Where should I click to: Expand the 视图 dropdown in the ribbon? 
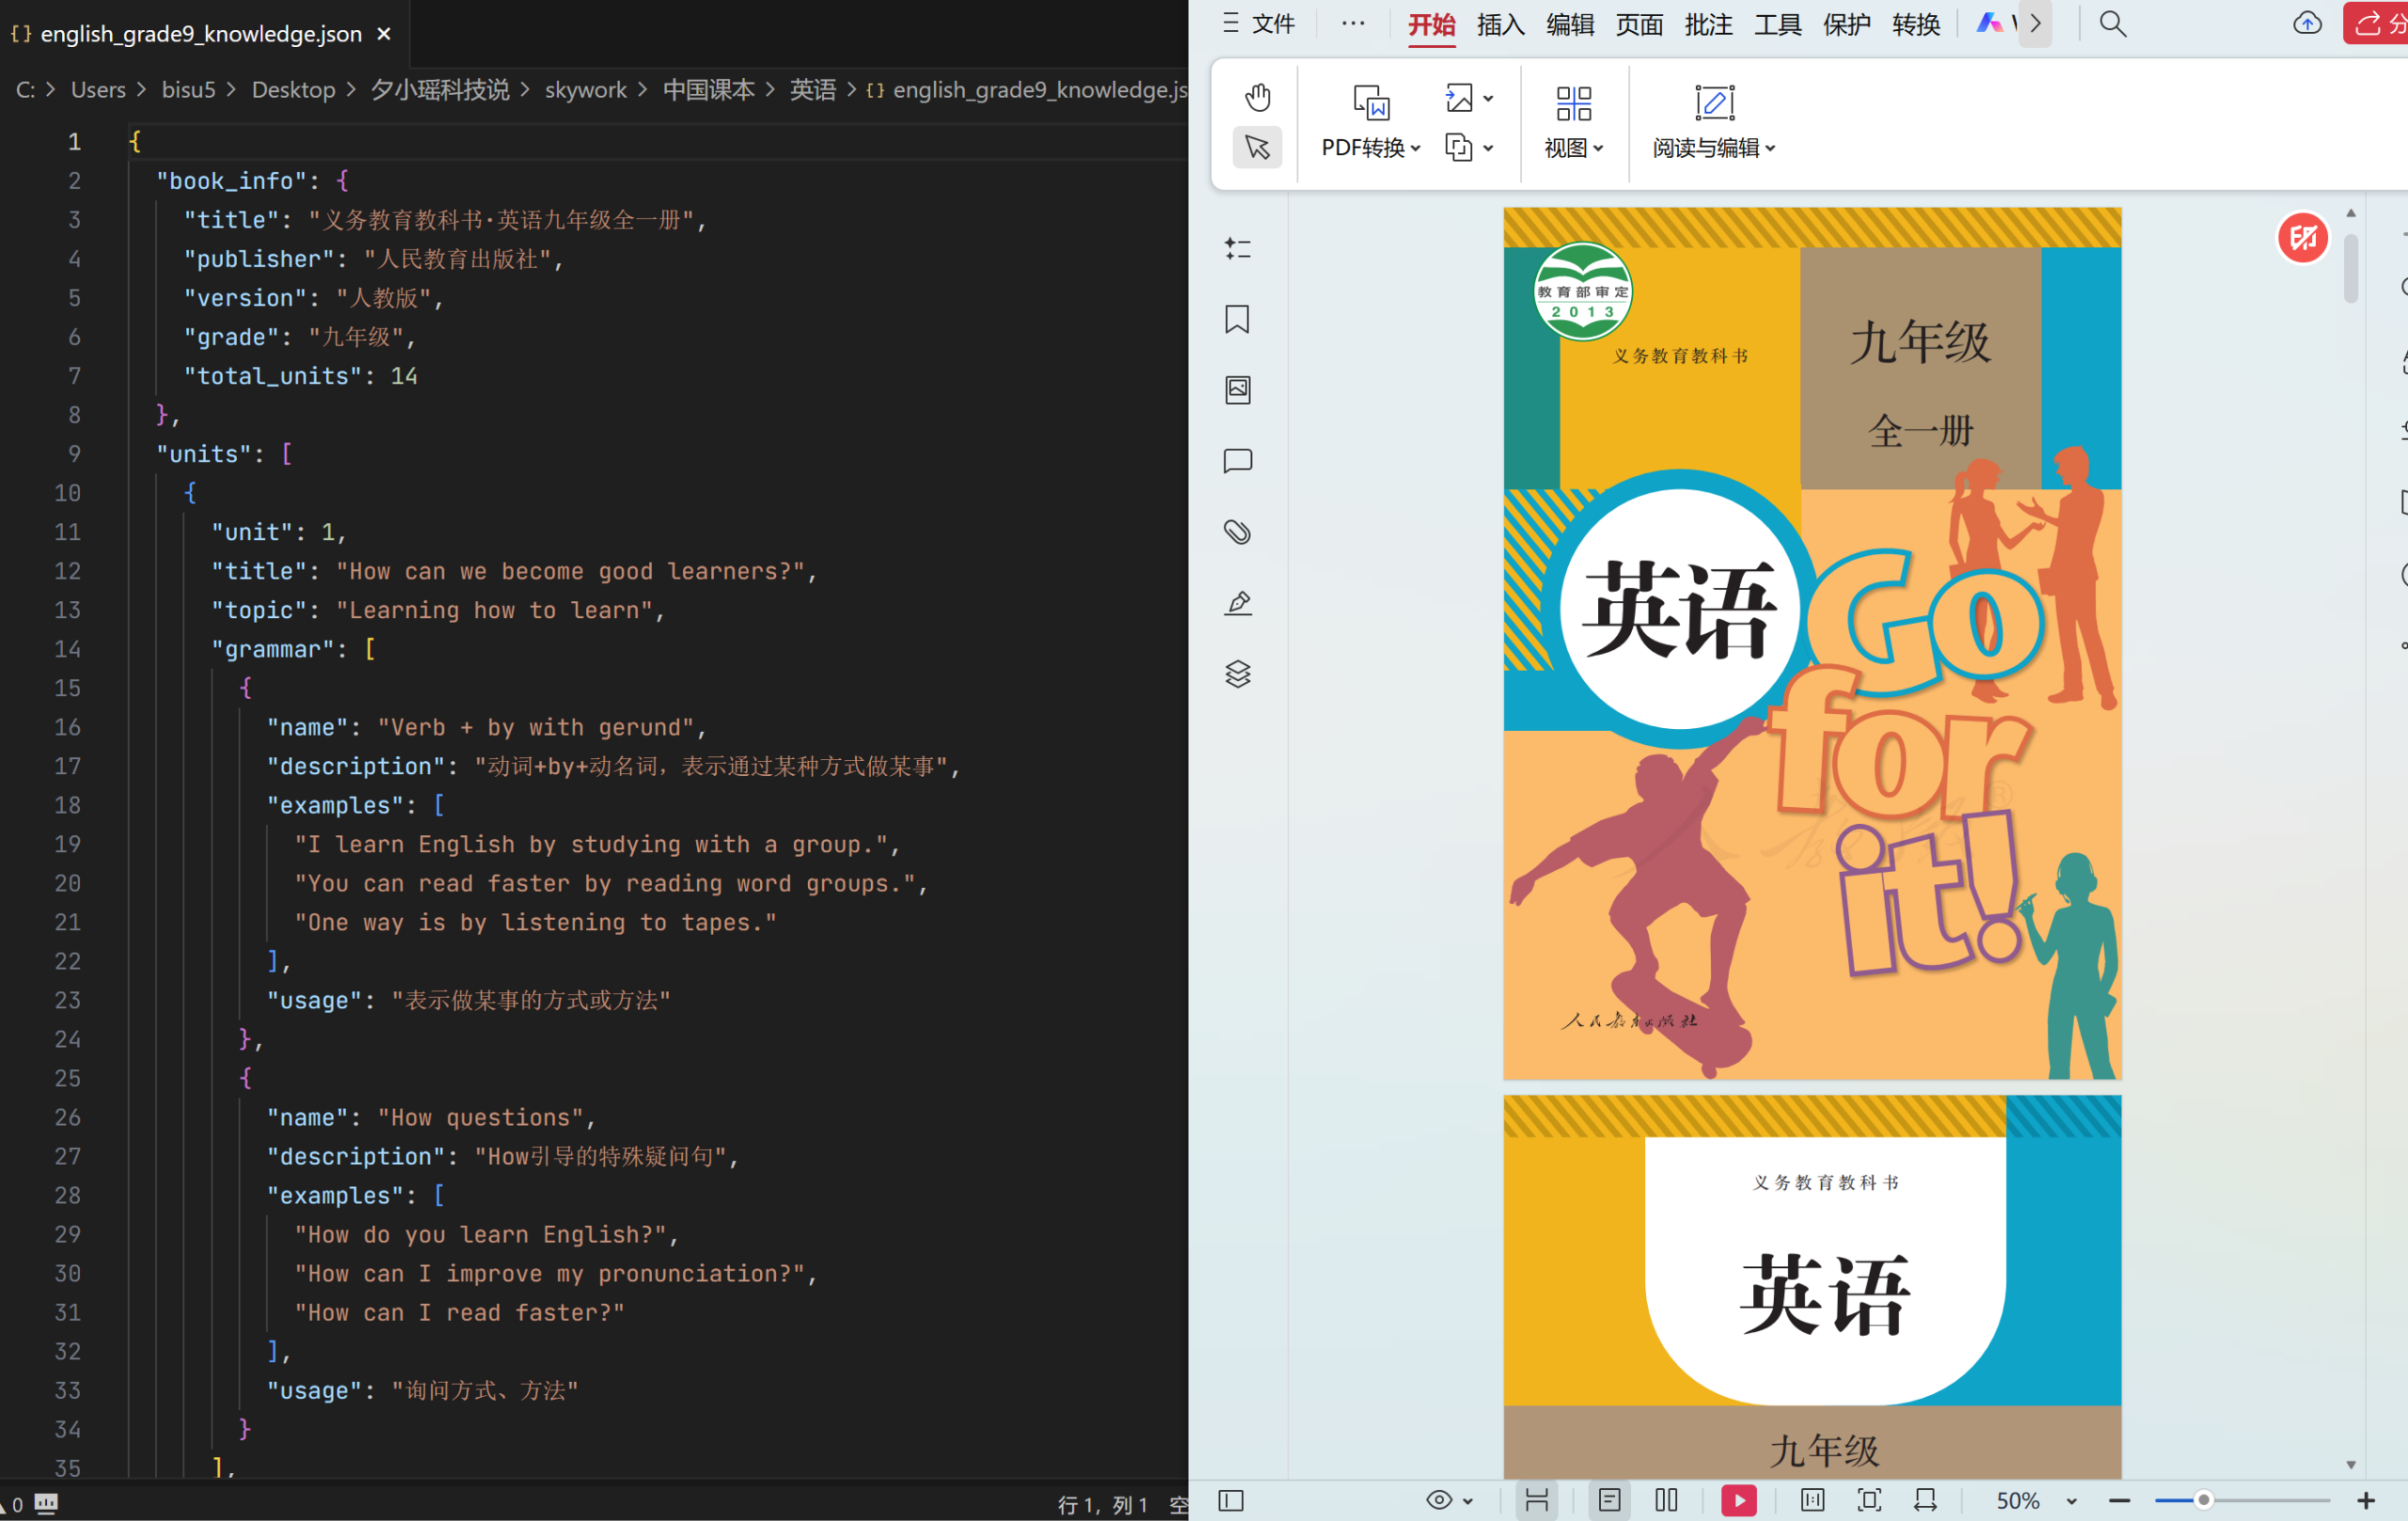1572,147
